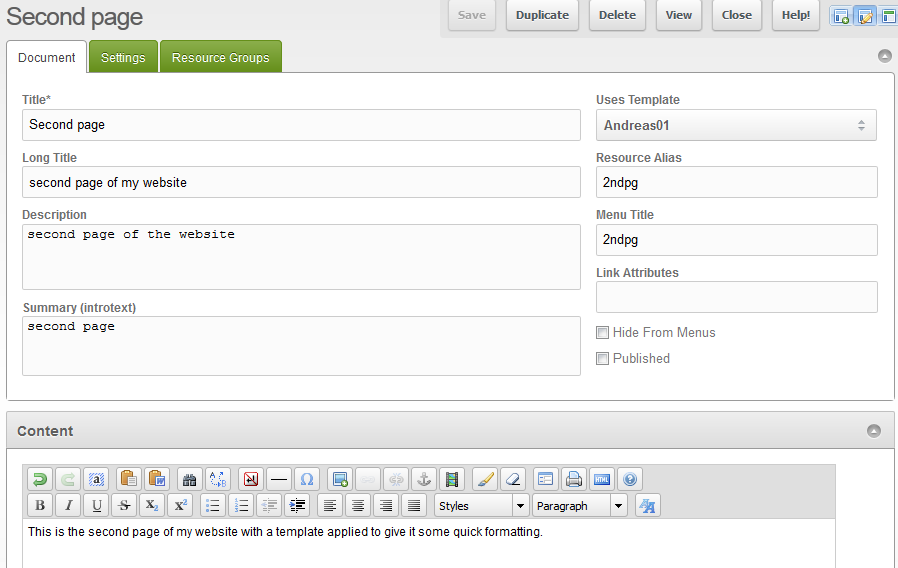
Task: Collapse the Content panel
Action: [x=874, y=431]
